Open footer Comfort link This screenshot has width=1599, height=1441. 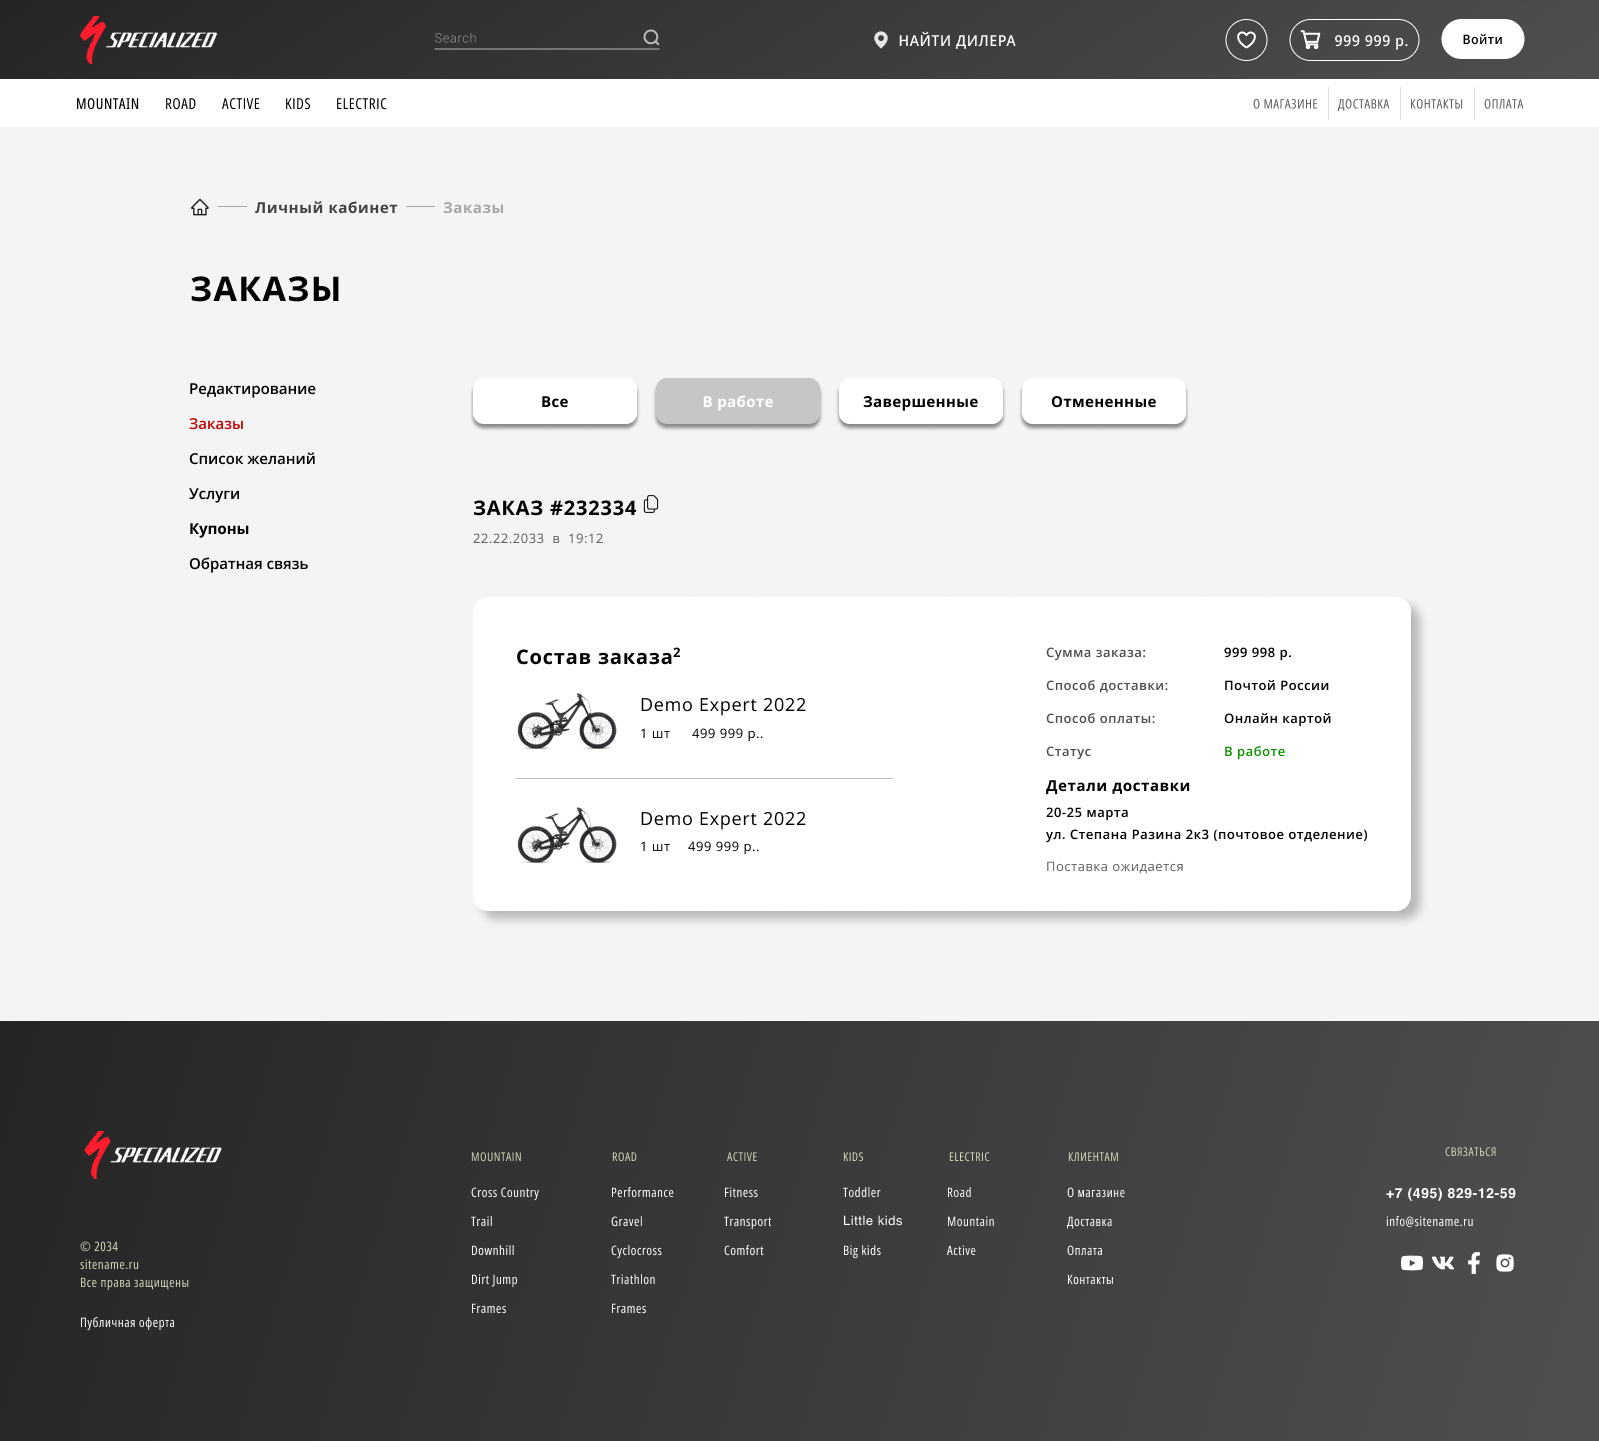[744, 1251]
